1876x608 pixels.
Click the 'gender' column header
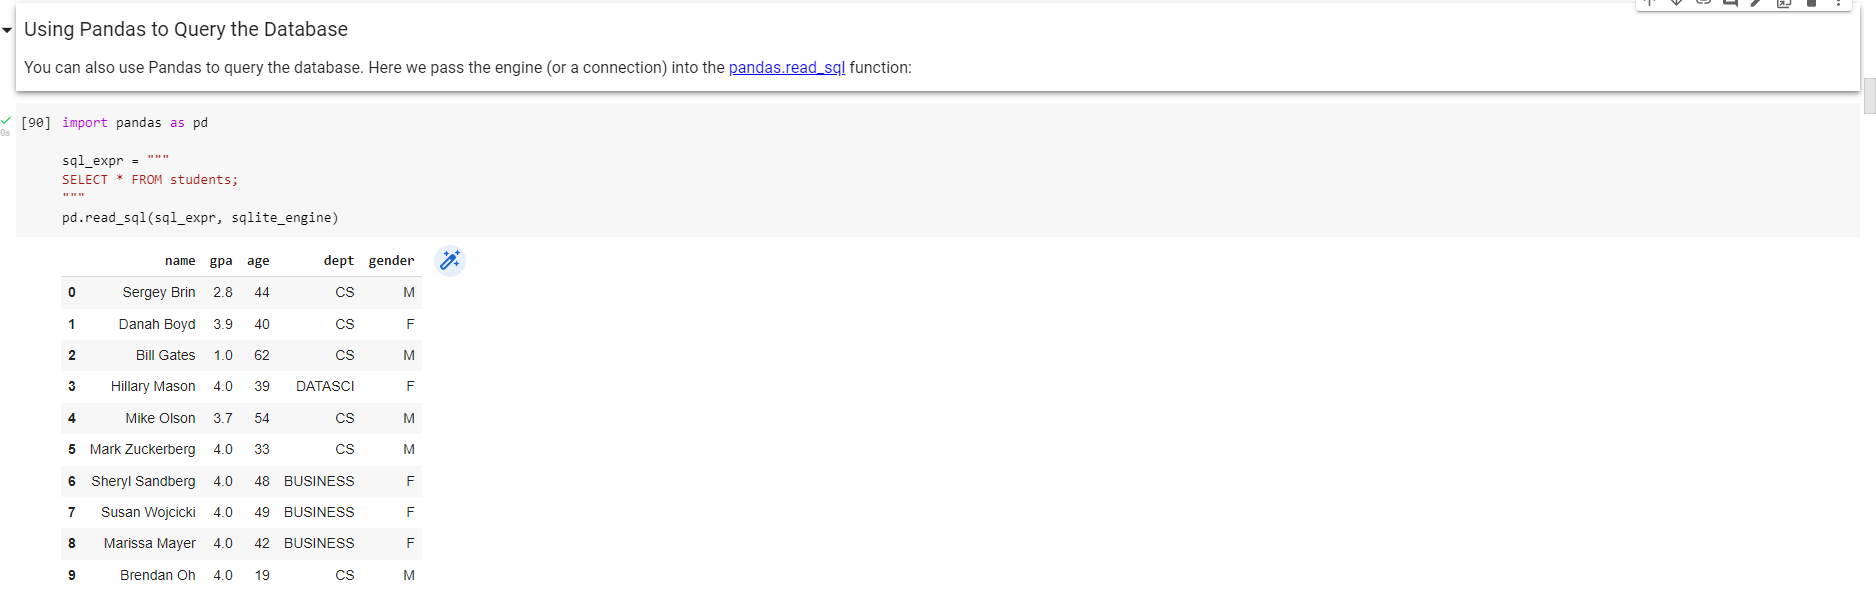pos(391,261)
